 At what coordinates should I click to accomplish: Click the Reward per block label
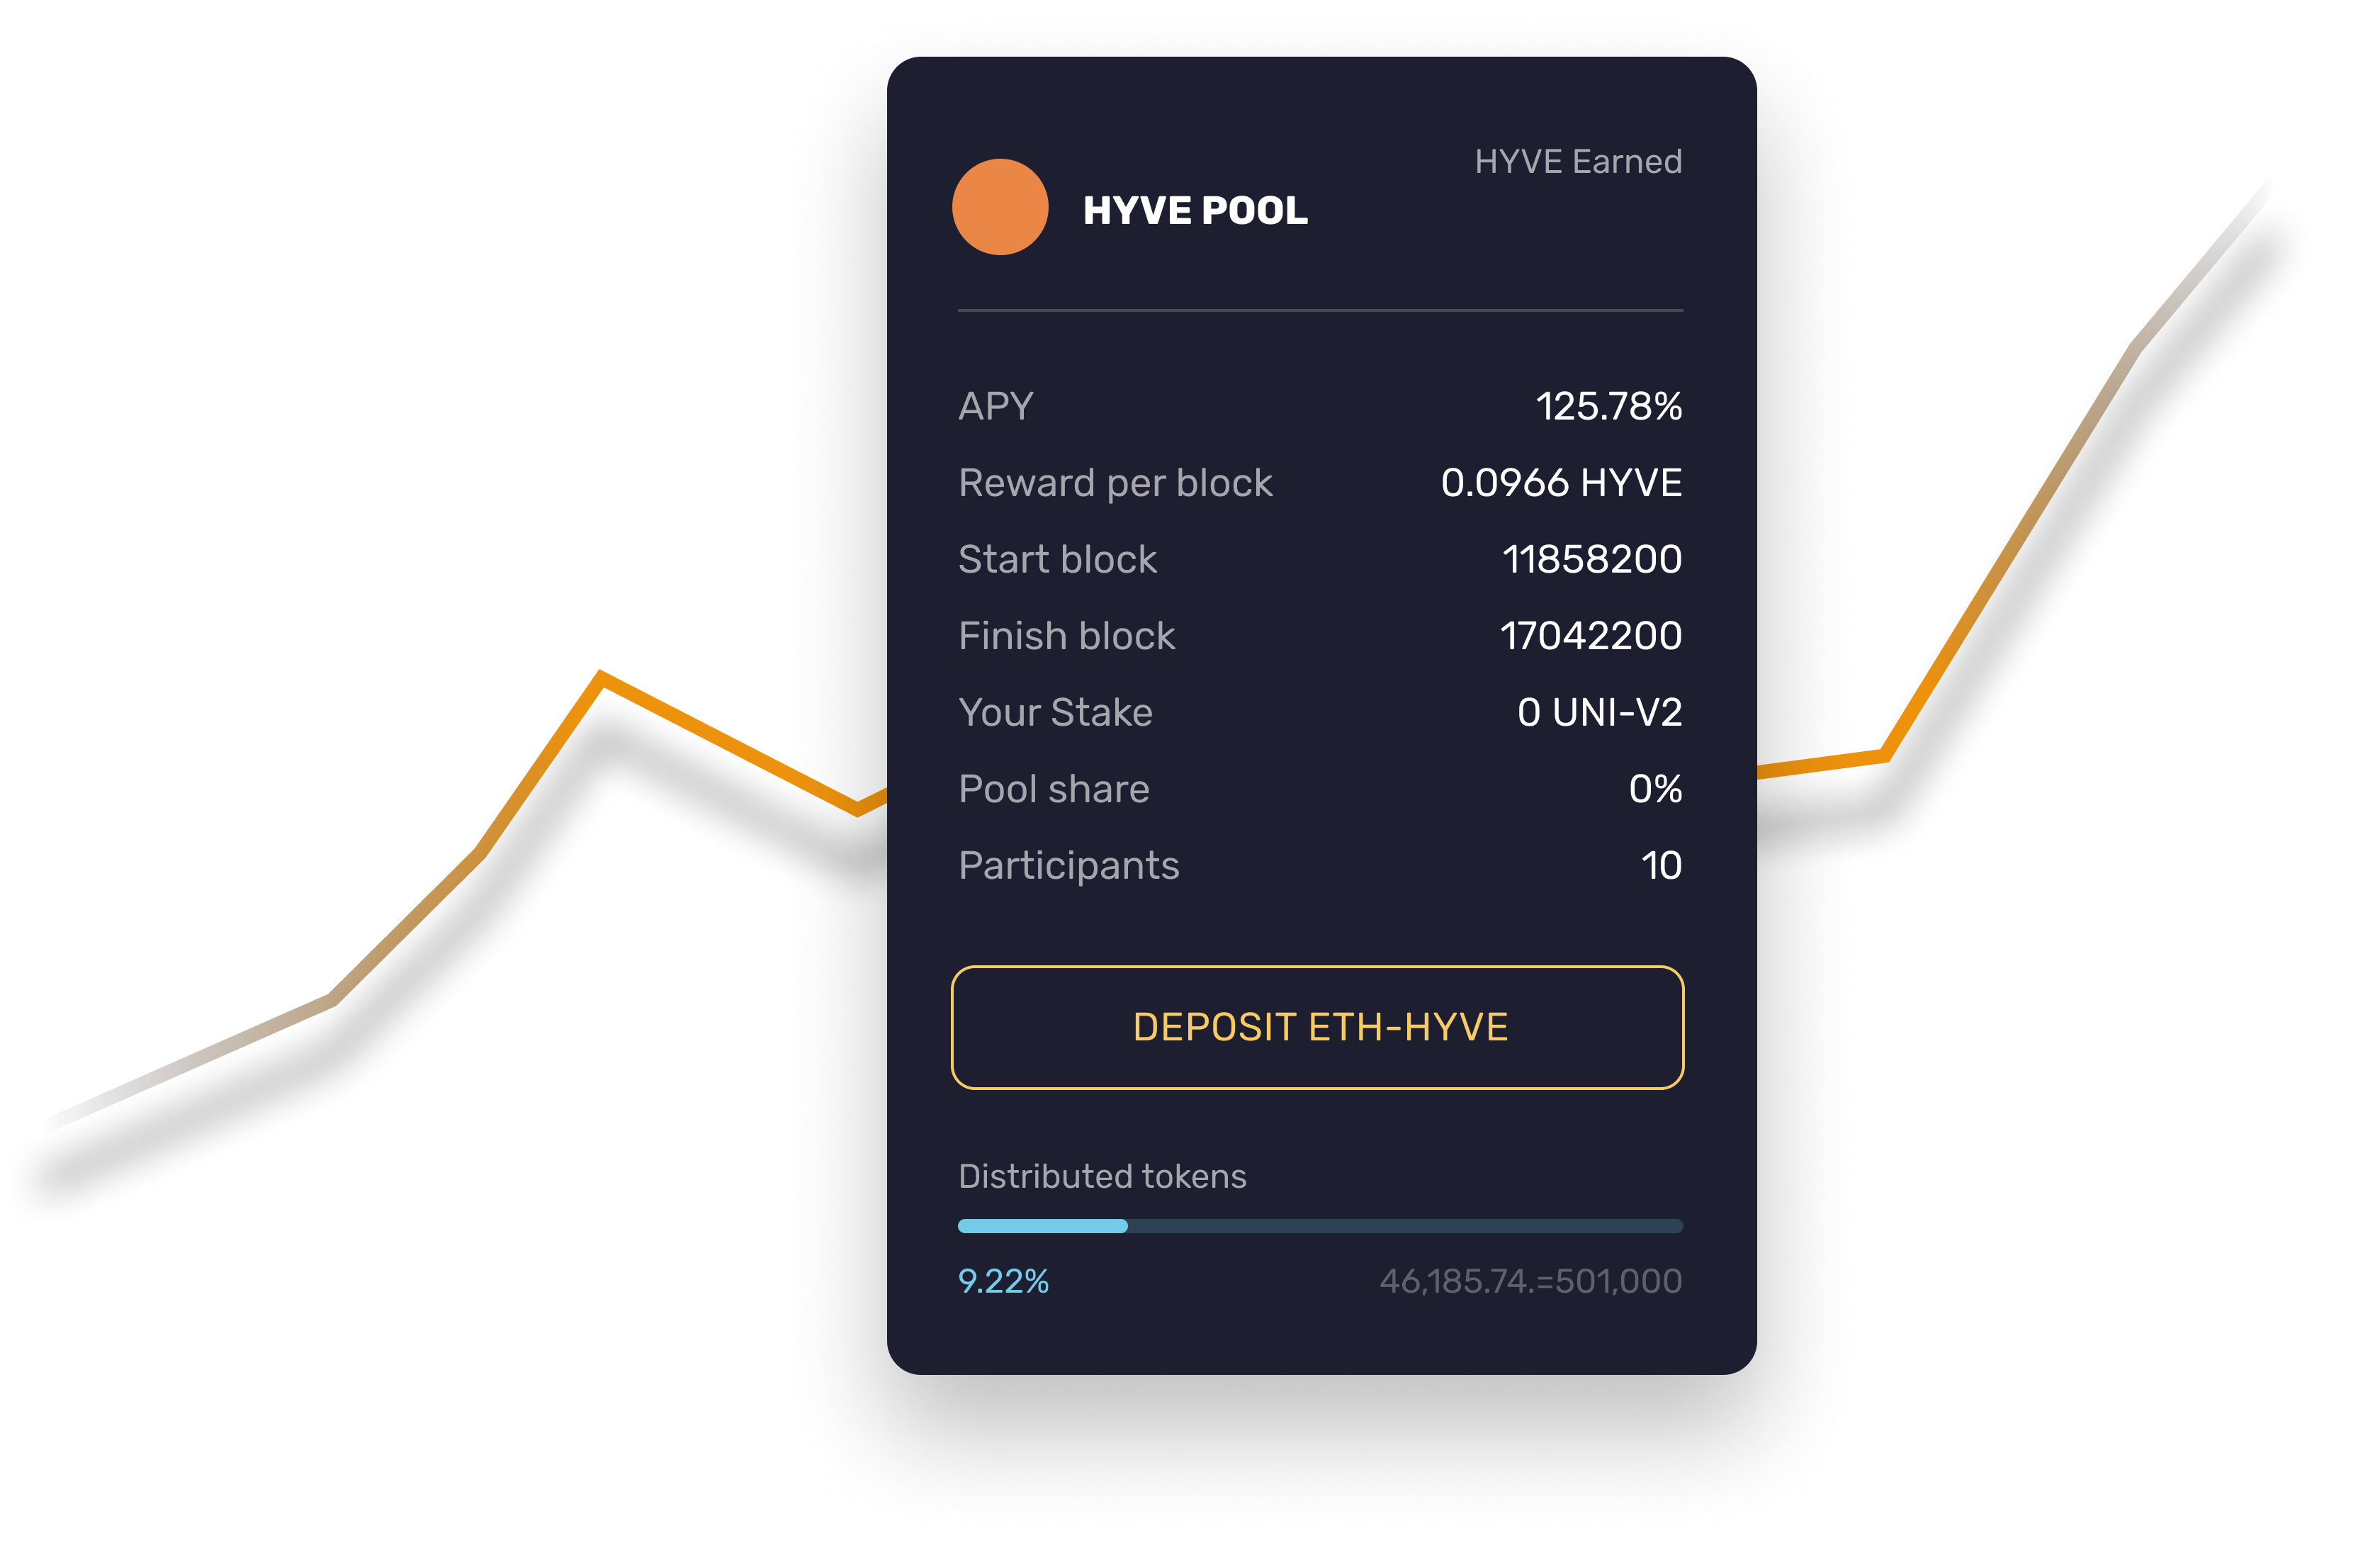1115,483
